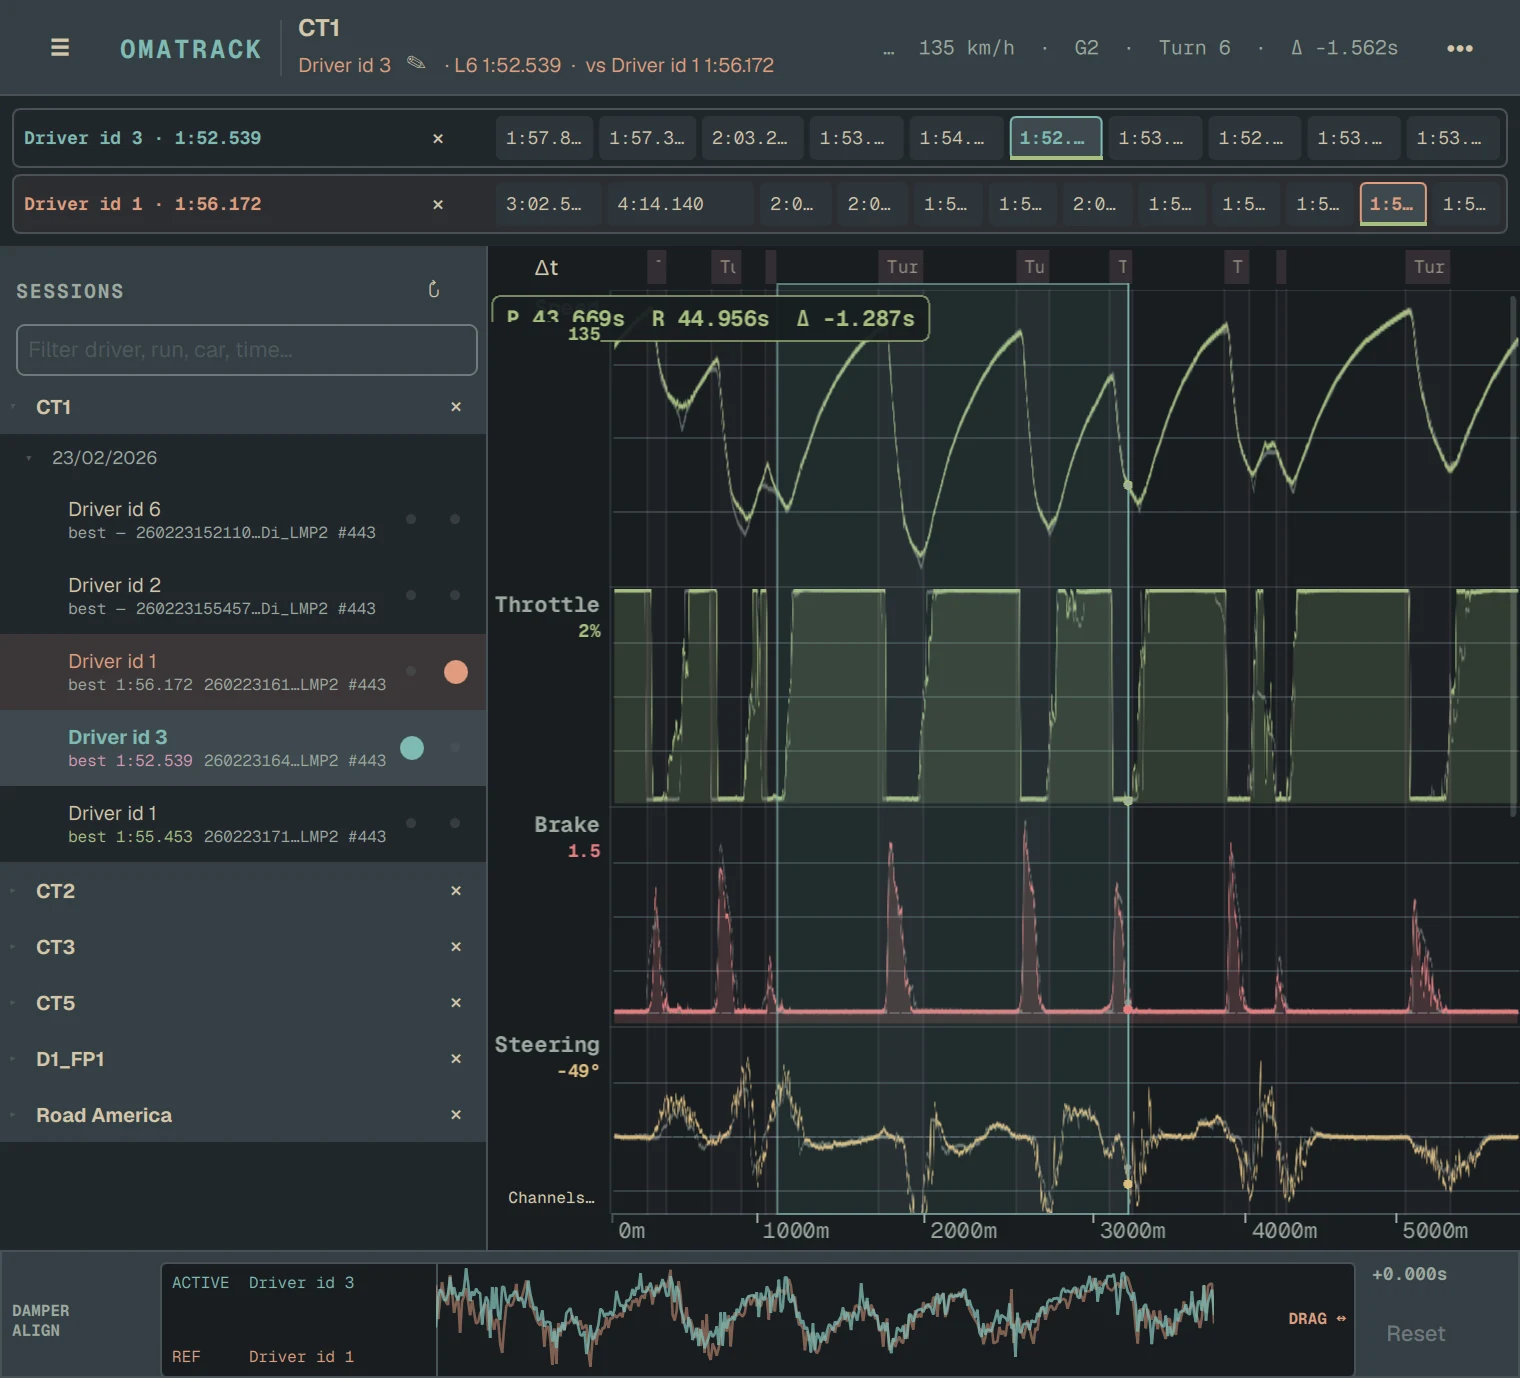Click the X icon on the CT1 group
This screenshot has width=1520, height=1378.
pyautogui.click(x=456, y=407)
